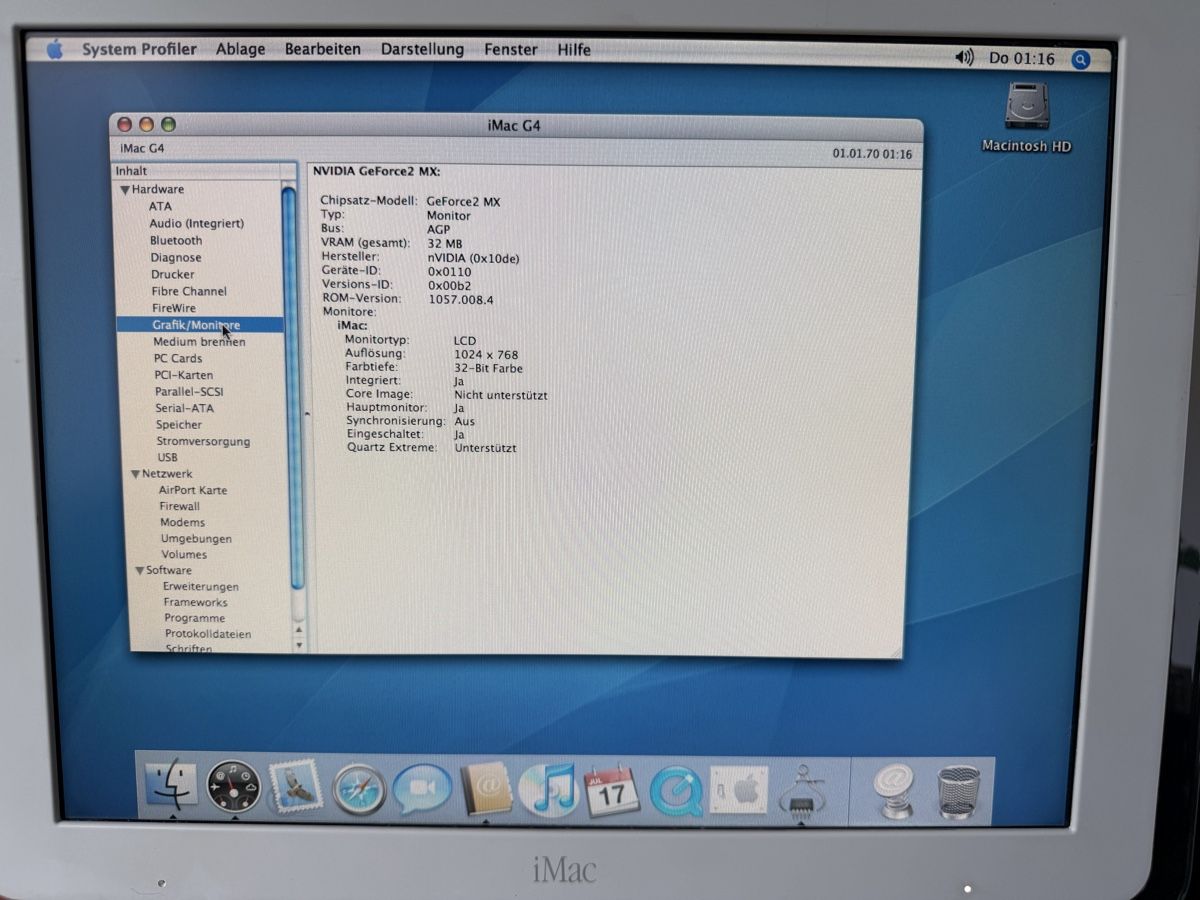Open the Fenster menu

(x=511, y=49)
